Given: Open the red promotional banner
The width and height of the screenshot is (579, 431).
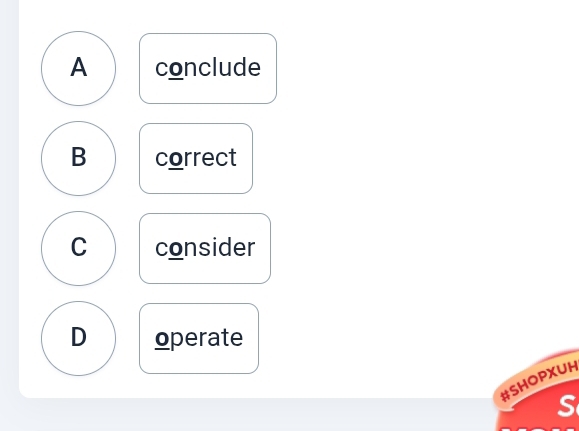Looking at the screenshot, I should click(539, 392).
